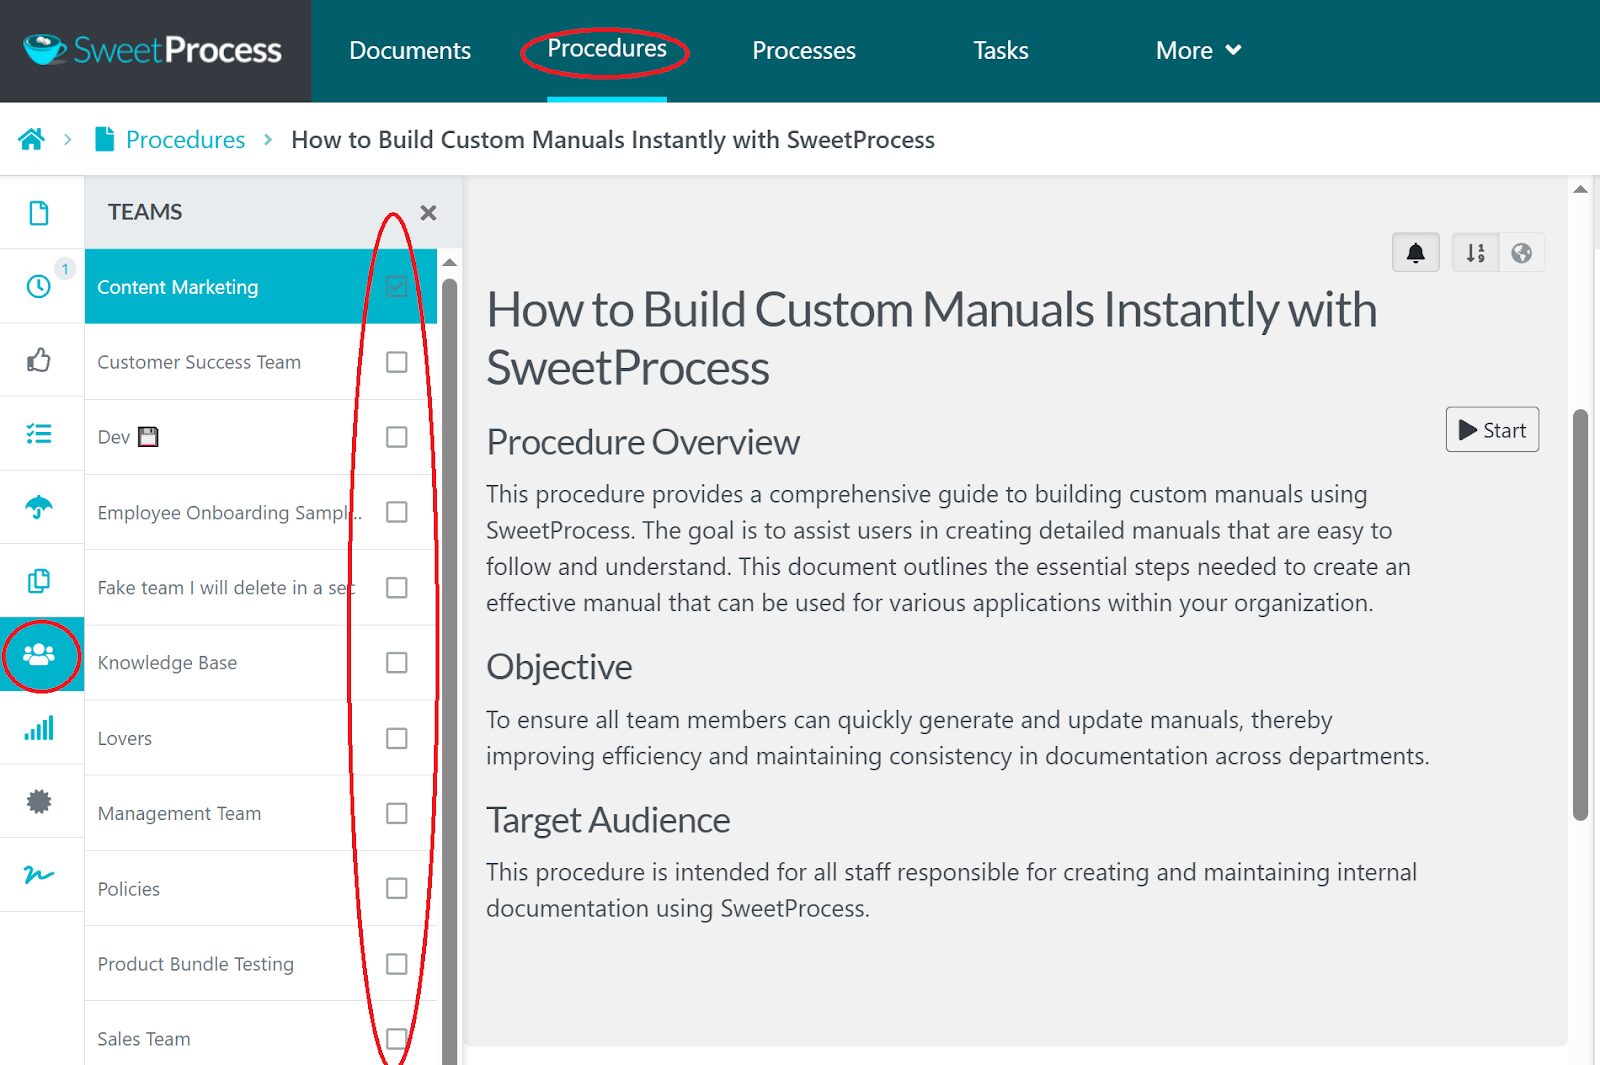Go to Procedures breadcrumb link
The height and width of the screenshot is (1065, 1600).
[185, 140]
